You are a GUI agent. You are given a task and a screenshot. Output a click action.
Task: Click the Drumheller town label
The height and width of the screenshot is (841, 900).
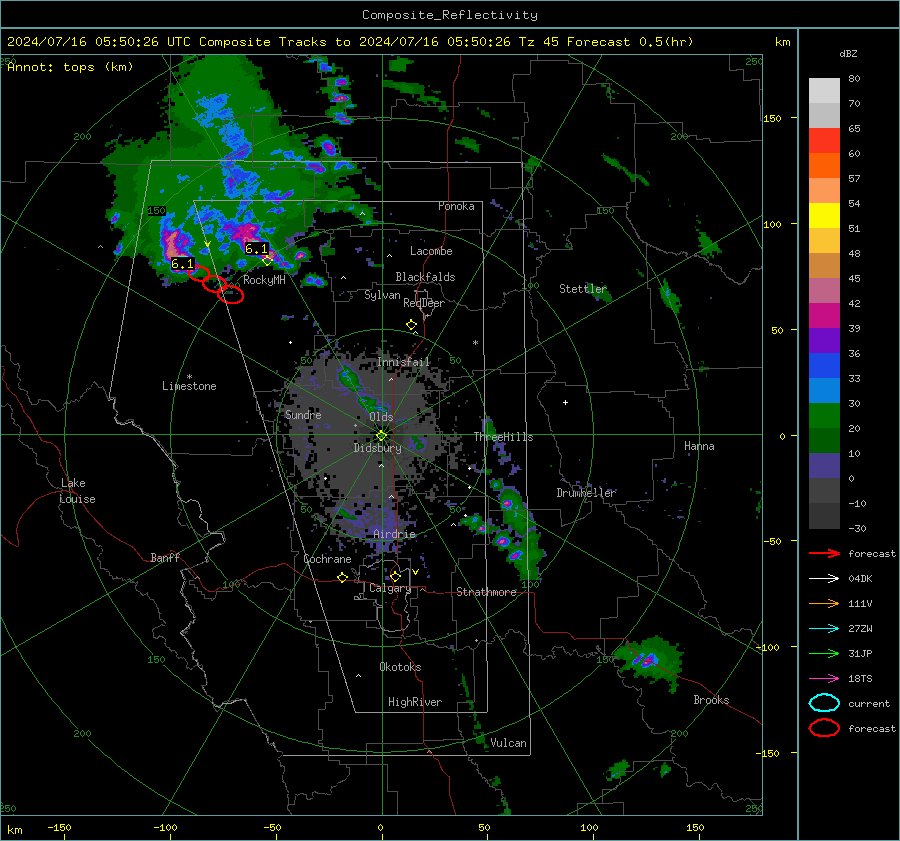click(x=586, y=493)
